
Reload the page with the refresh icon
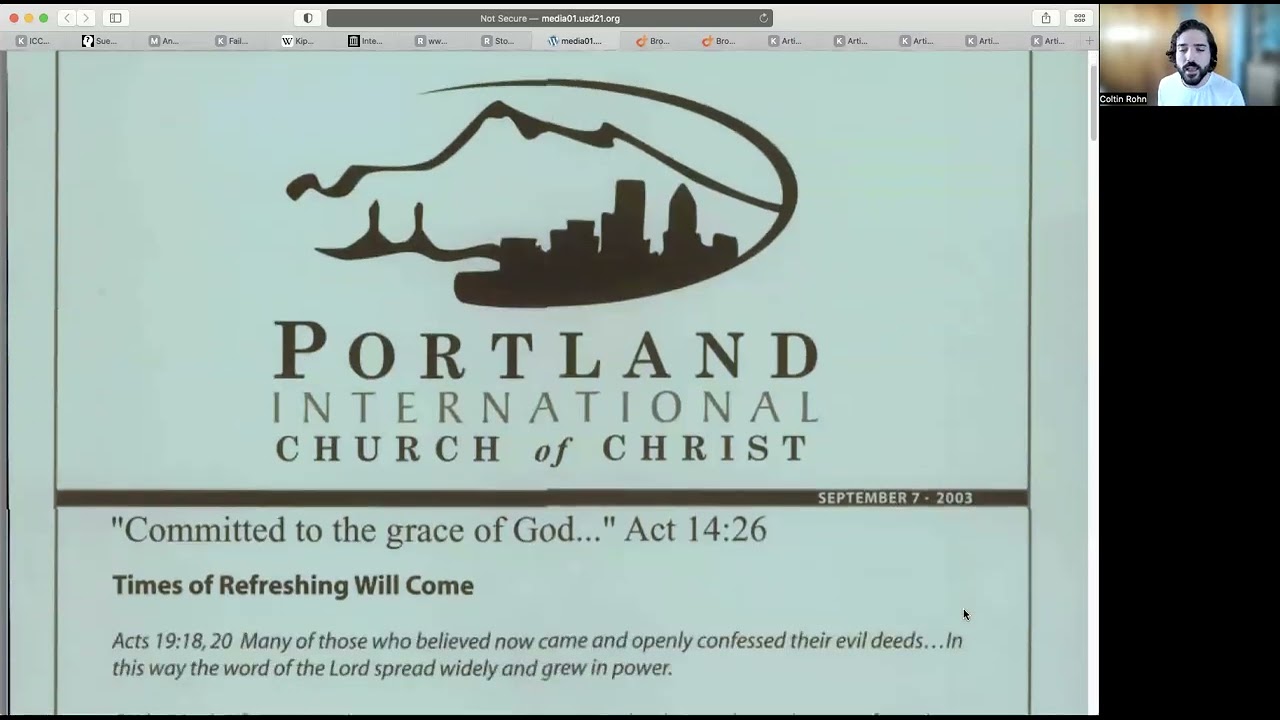point(763,18)
